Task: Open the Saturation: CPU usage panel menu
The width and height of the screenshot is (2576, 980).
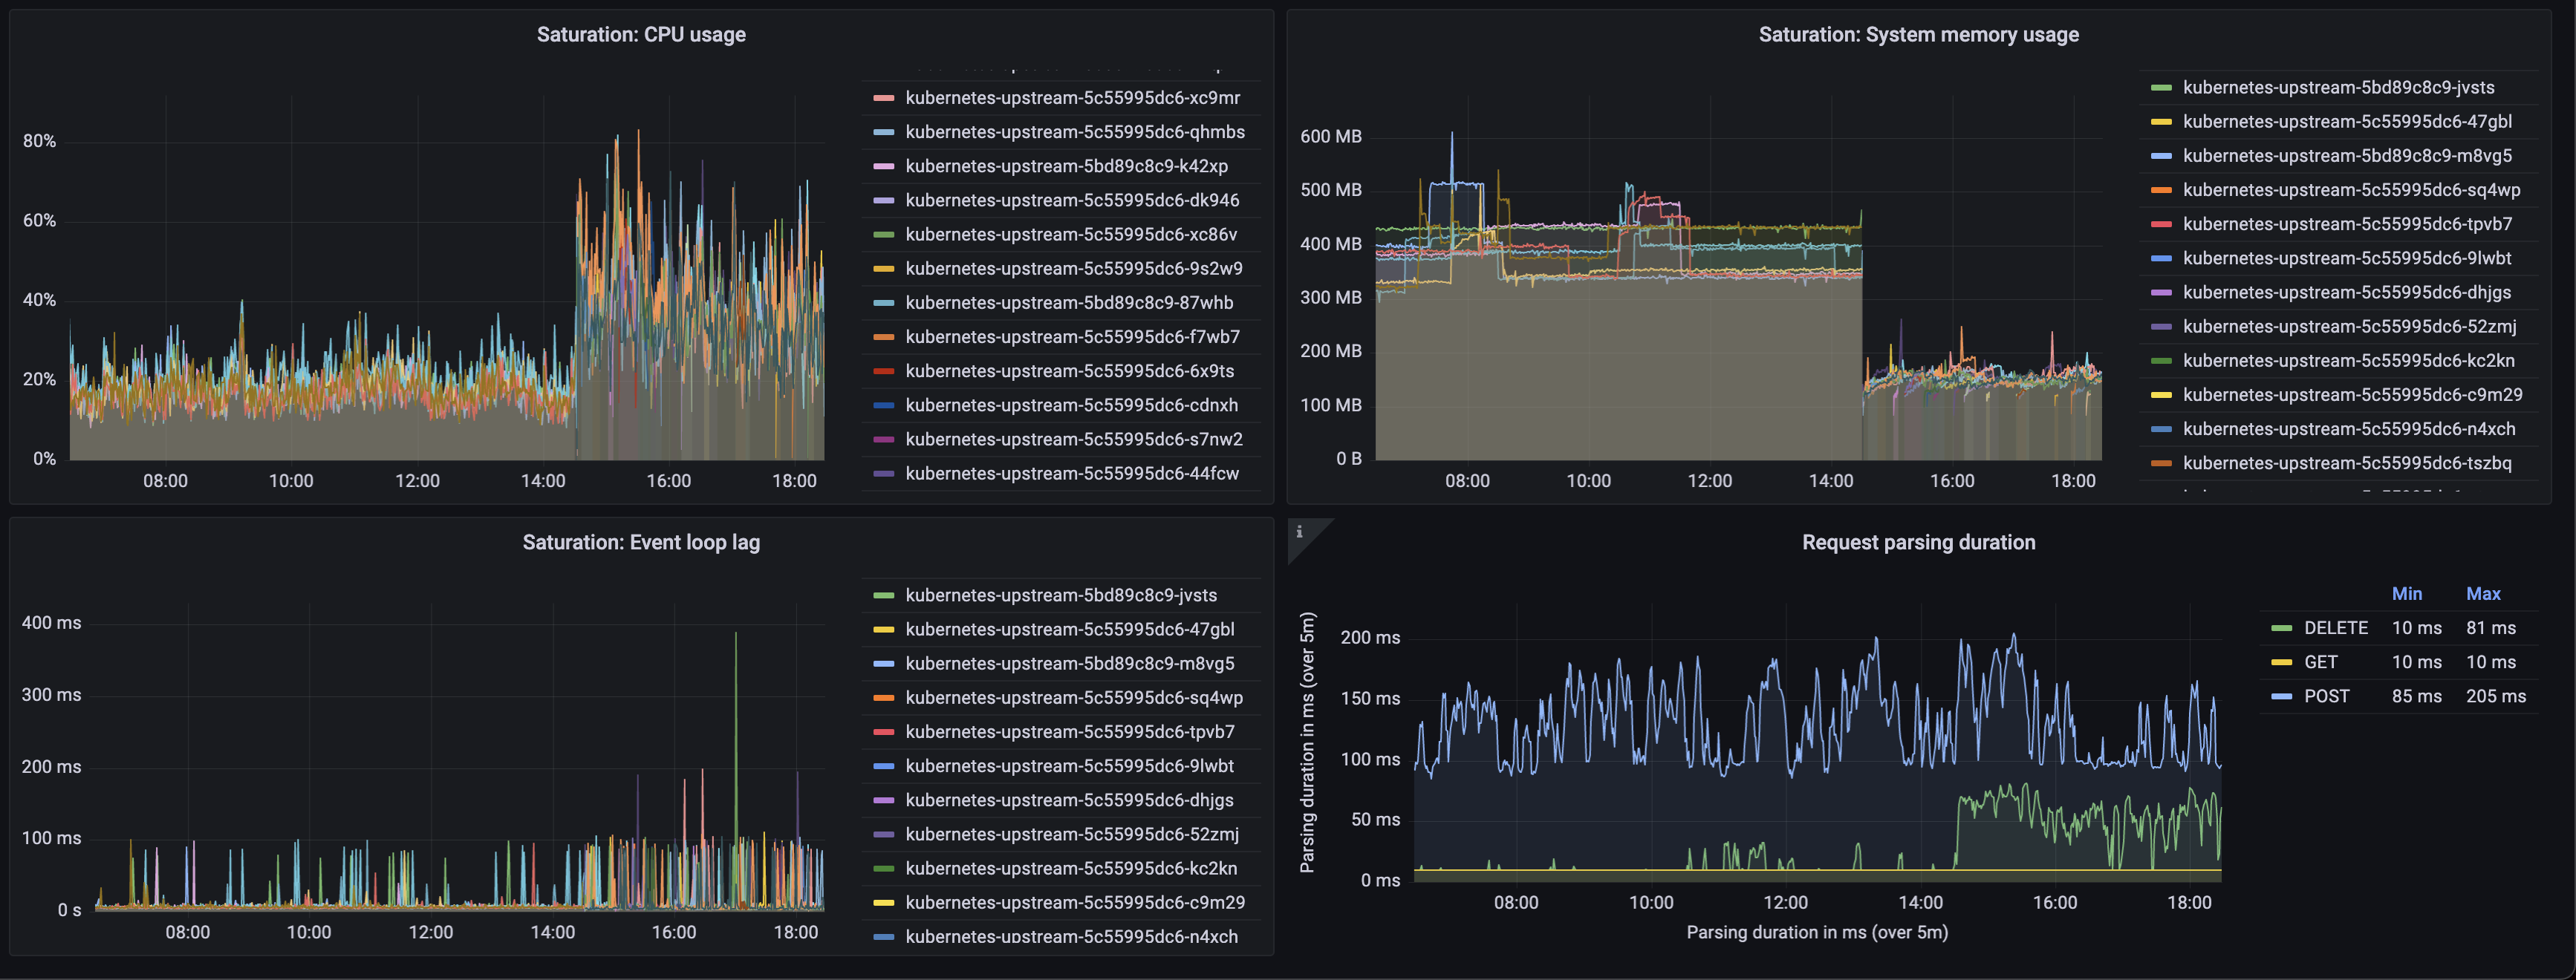Action: (642, 34)
